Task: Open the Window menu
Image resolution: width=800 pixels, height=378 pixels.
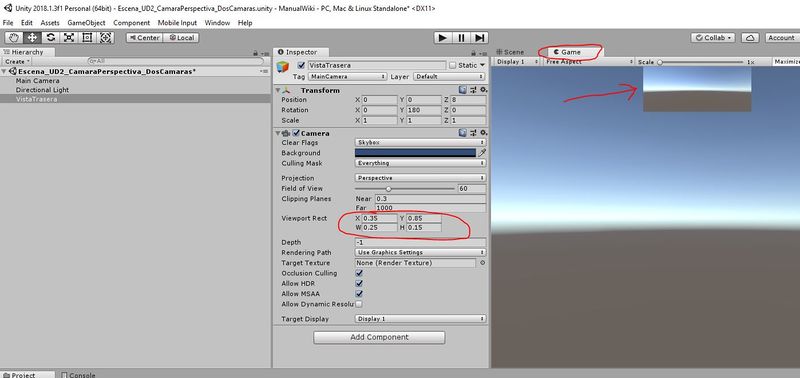Action: click(217, 23)
